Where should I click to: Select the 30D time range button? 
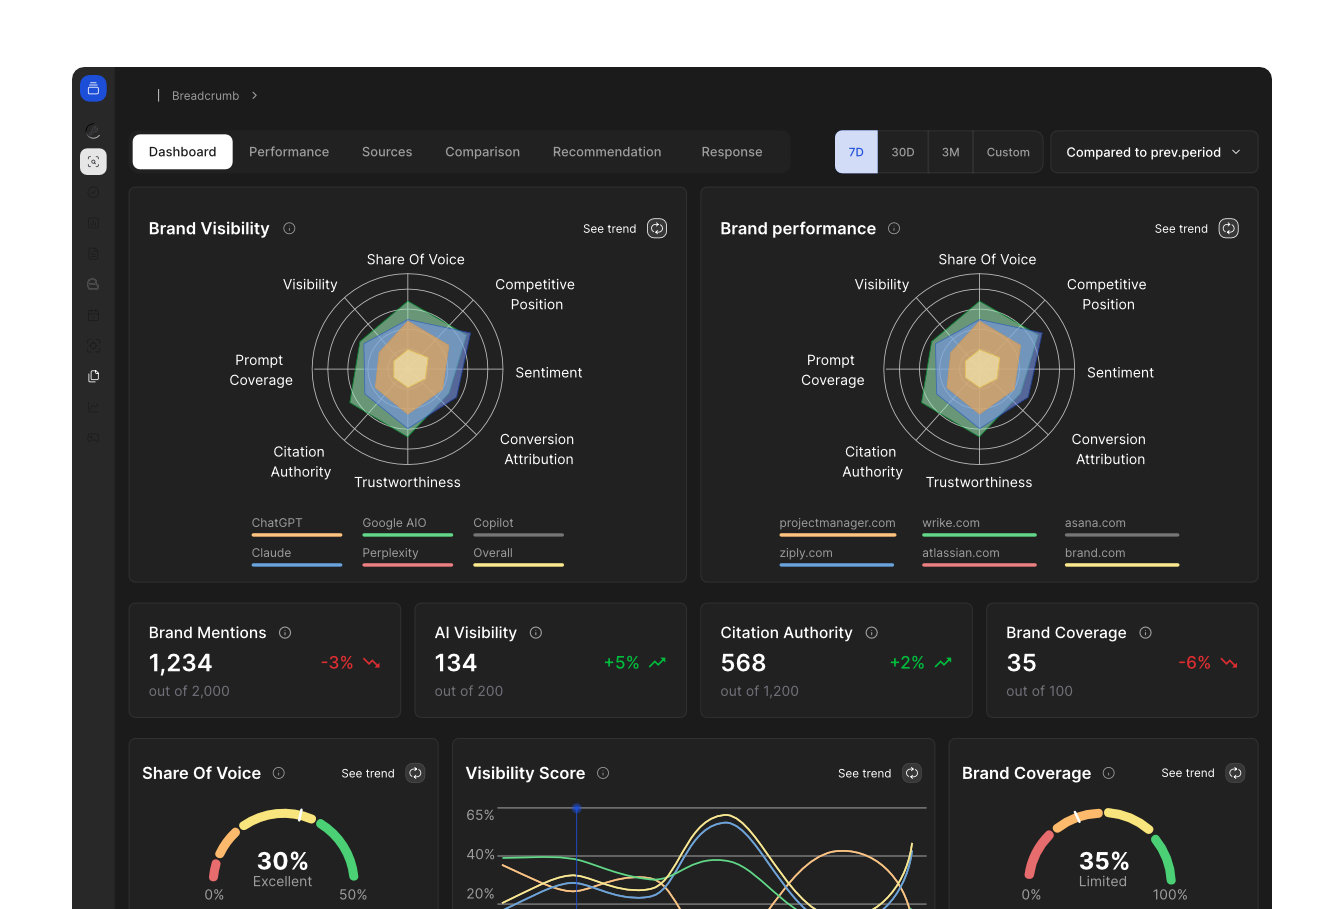(x=902, y=151)
